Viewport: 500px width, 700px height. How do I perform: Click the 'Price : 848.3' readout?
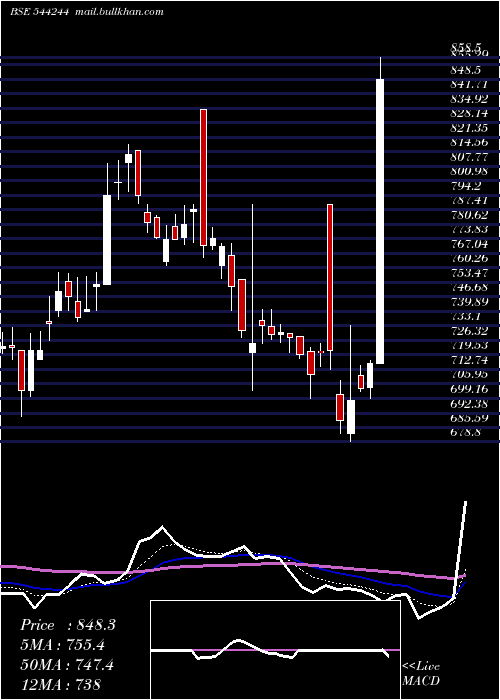tap(68, 625)
